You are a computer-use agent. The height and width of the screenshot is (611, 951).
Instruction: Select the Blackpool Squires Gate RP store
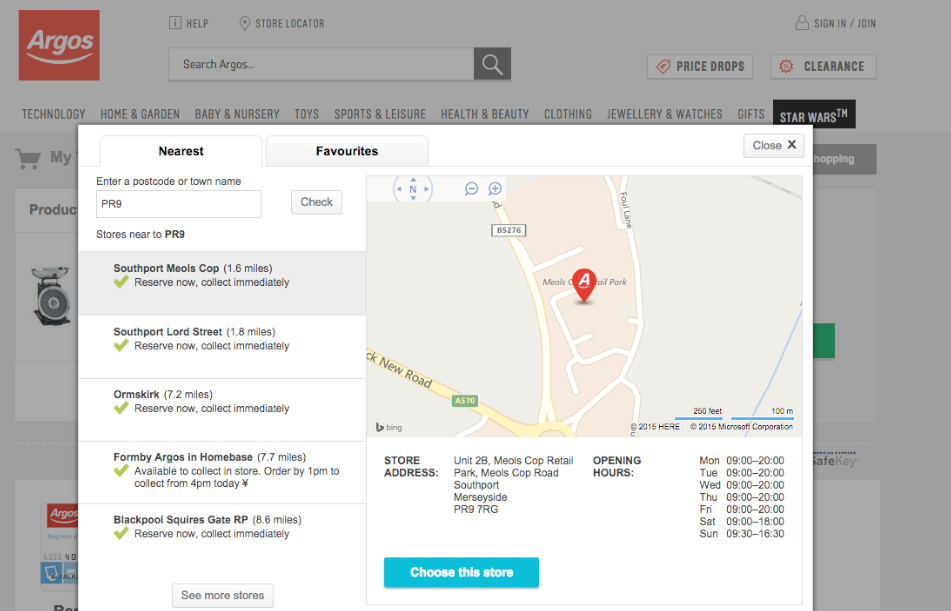(222, 535)
